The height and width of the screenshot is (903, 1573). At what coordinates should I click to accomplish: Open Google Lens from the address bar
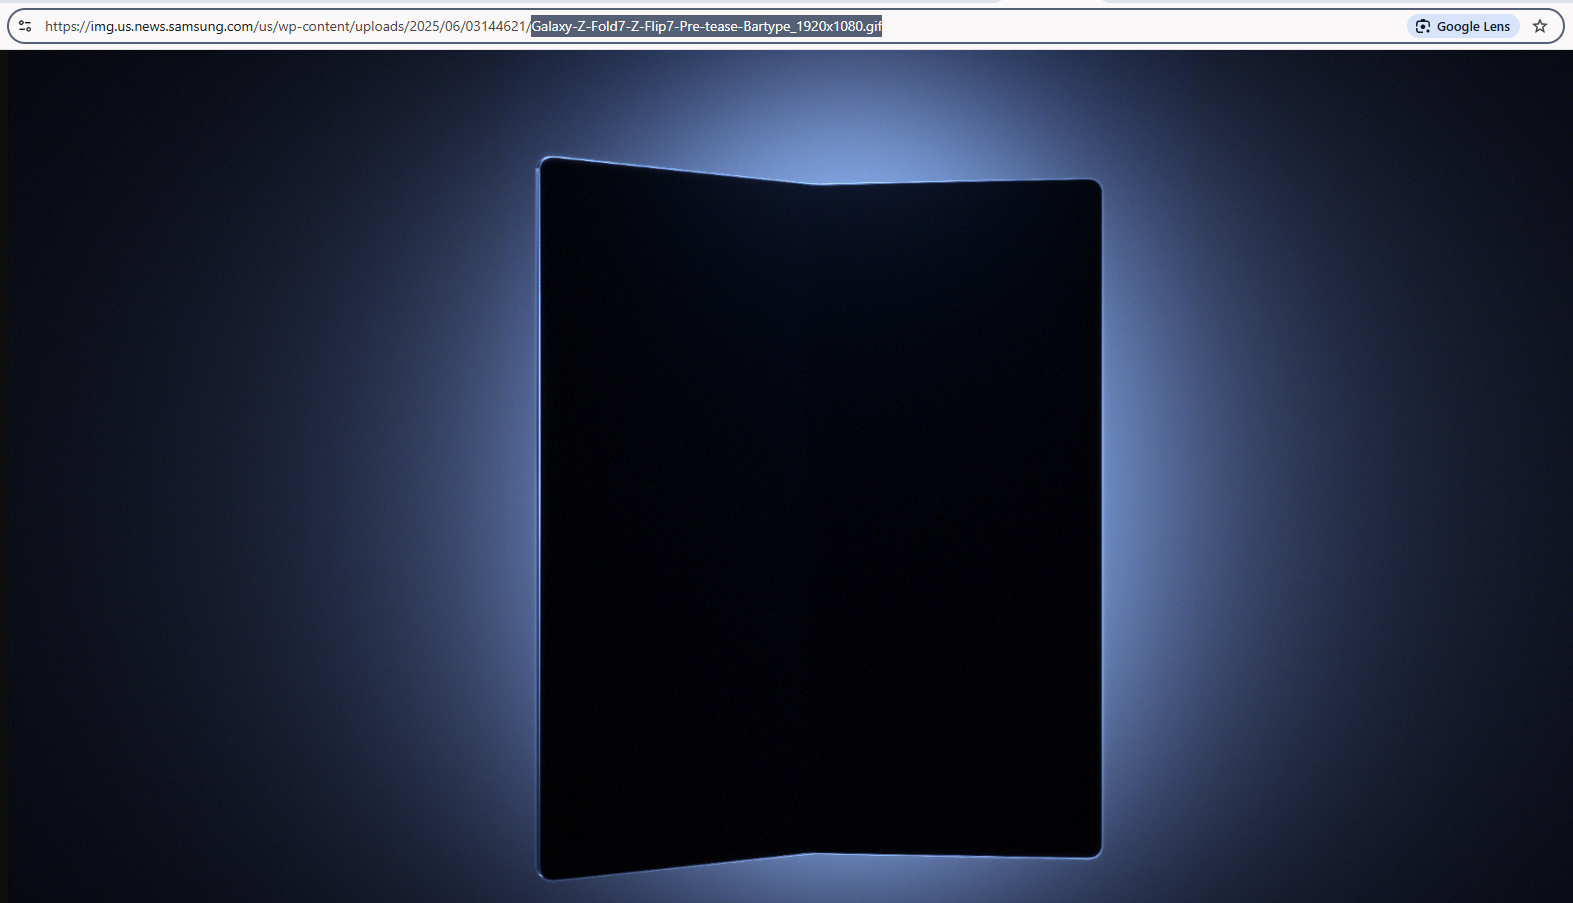coord(1463,26)
